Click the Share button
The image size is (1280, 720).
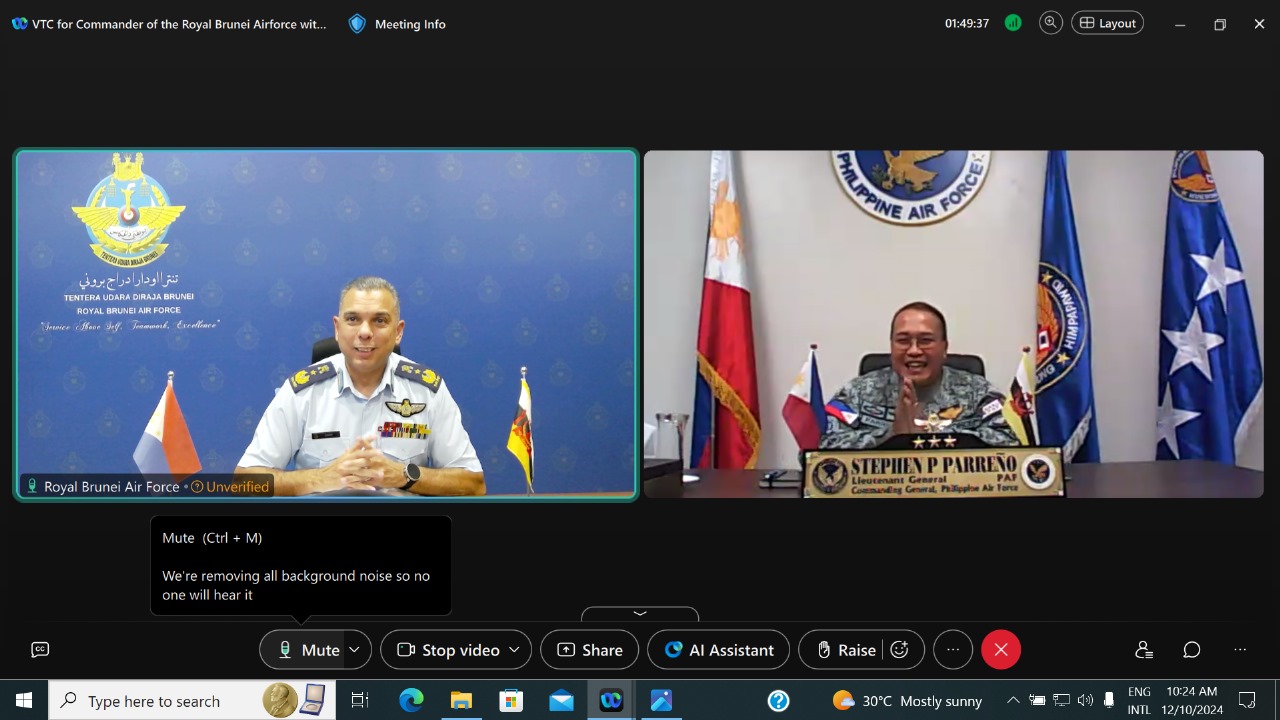pos(590,650)
